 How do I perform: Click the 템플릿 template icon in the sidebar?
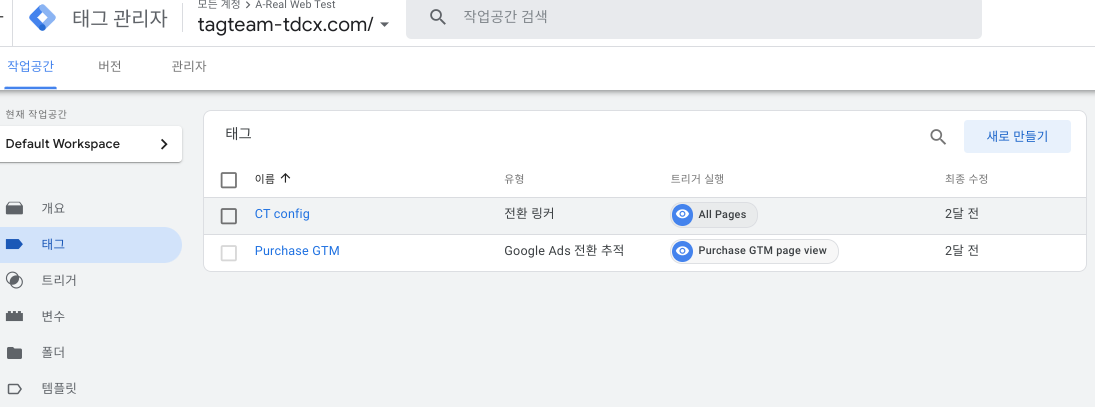(x=15, y=389)
